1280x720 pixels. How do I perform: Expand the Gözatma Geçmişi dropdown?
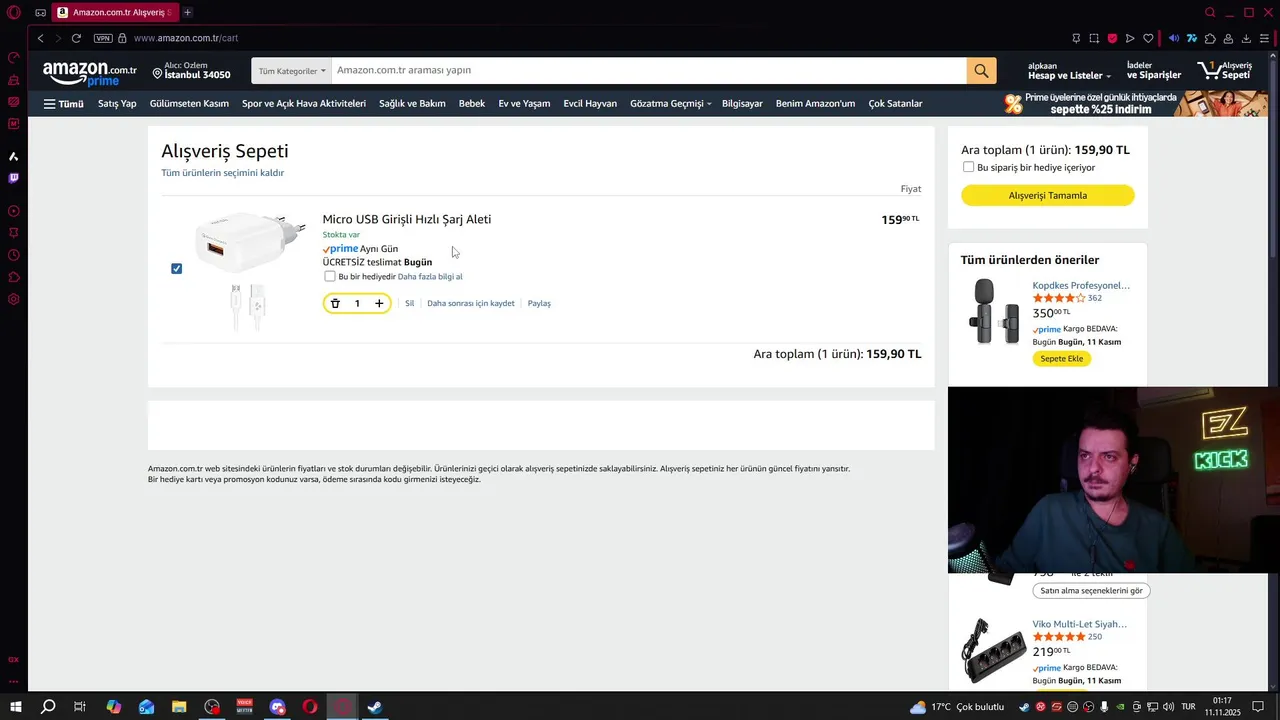click(x=670, y=104)
